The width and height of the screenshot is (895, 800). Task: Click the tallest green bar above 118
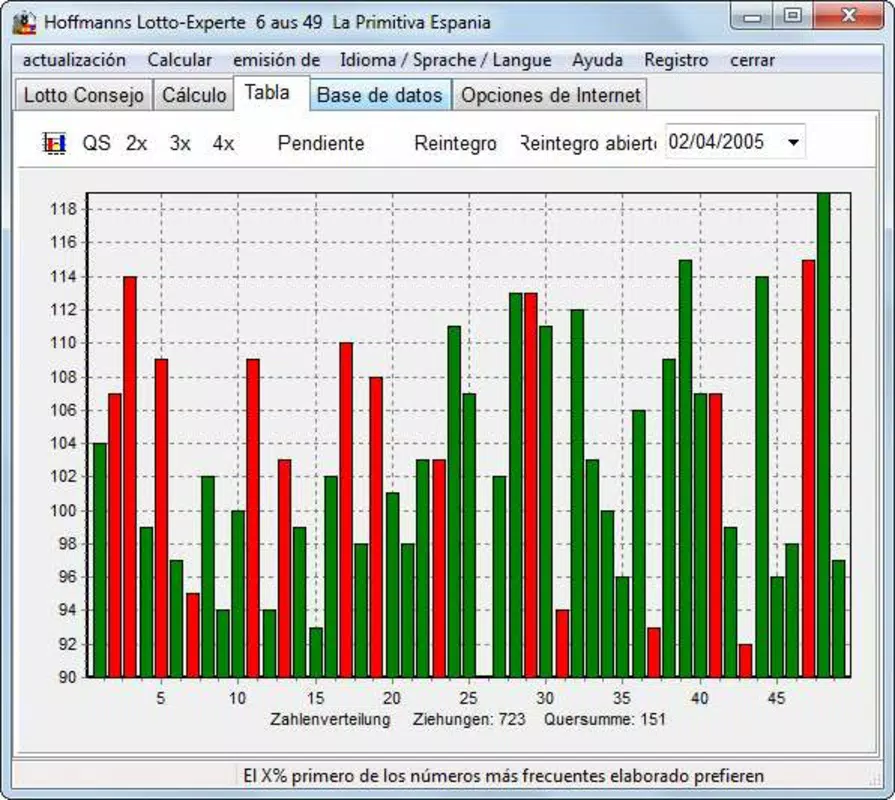[x=823, y=435]
